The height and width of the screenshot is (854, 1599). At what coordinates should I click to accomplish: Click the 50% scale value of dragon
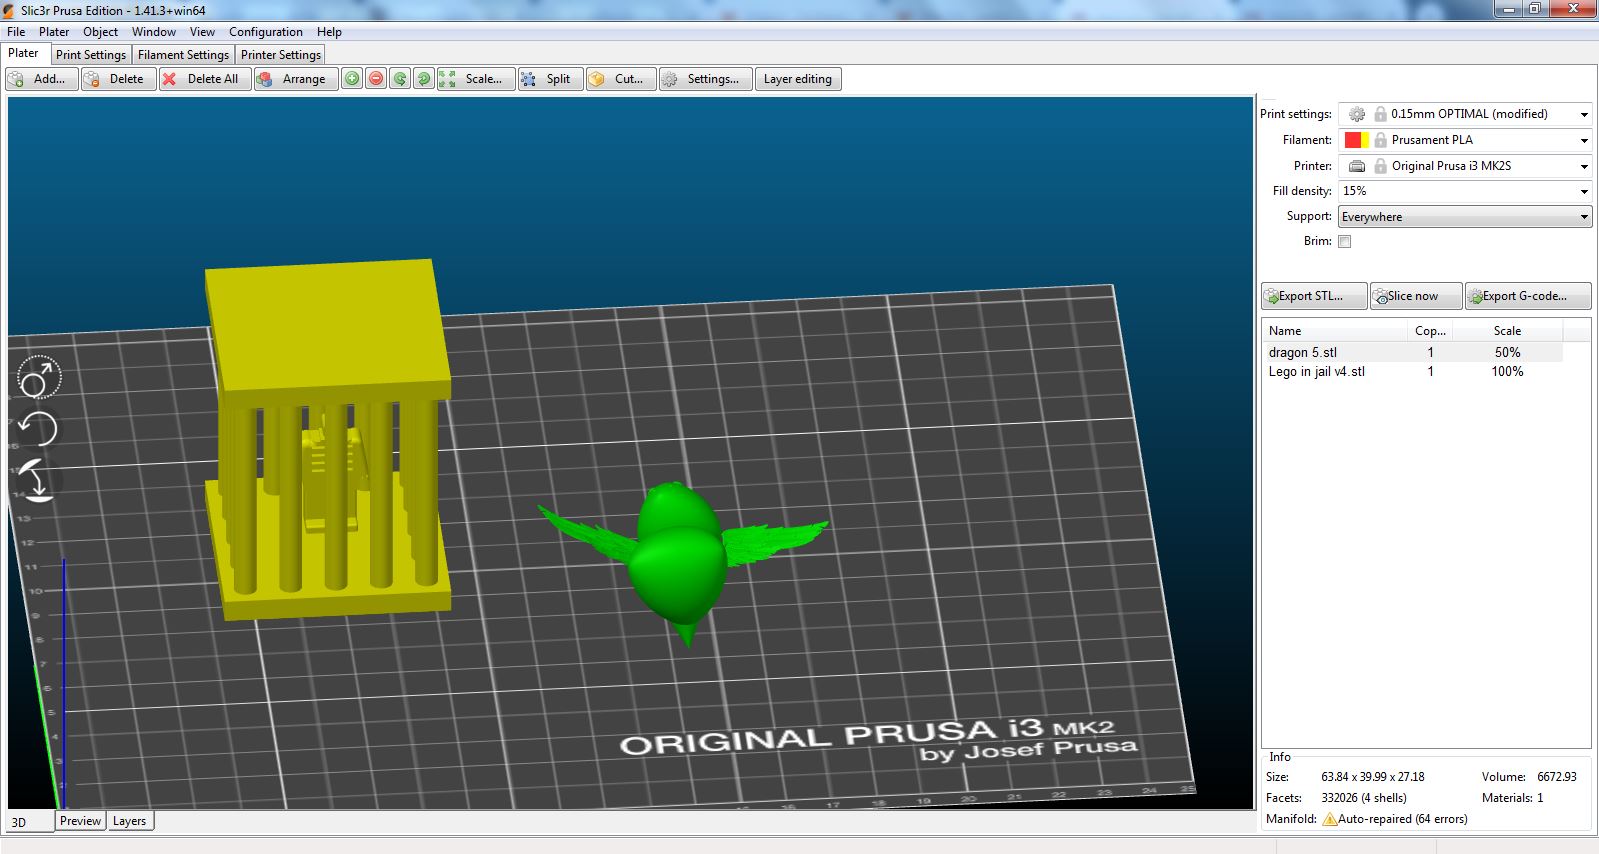coord(1507,352)
